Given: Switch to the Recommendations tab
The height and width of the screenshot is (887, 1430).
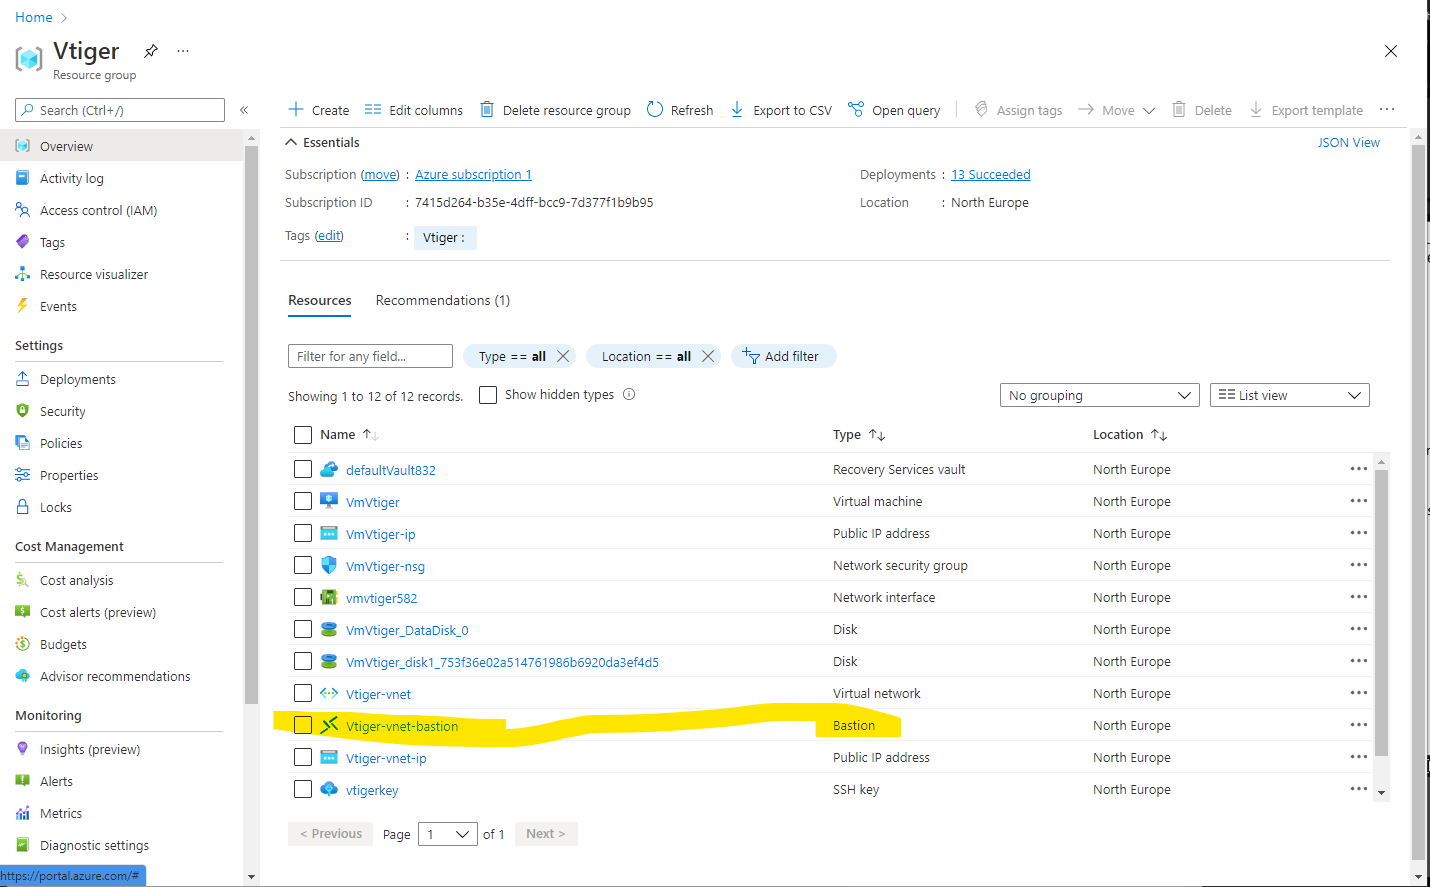Looking at the screenshot, I should tap(442, 300).
